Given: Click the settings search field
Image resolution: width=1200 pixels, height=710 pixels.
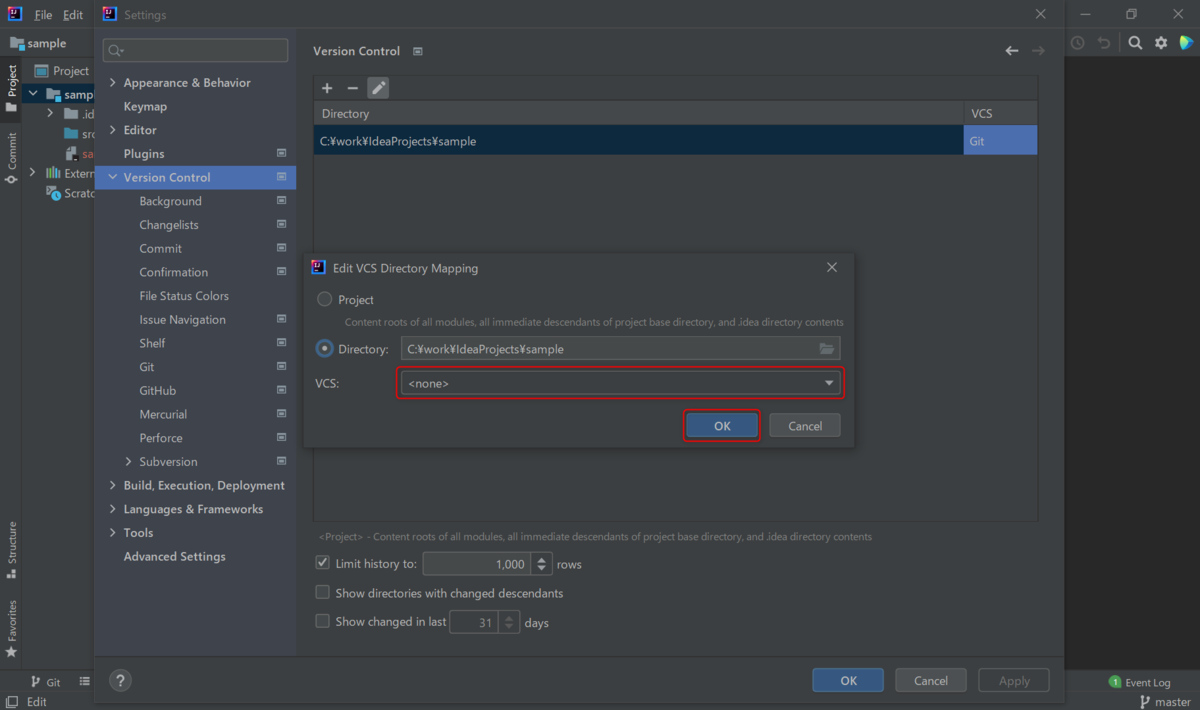Looking at the screenshot, I should tap(196, 50).
